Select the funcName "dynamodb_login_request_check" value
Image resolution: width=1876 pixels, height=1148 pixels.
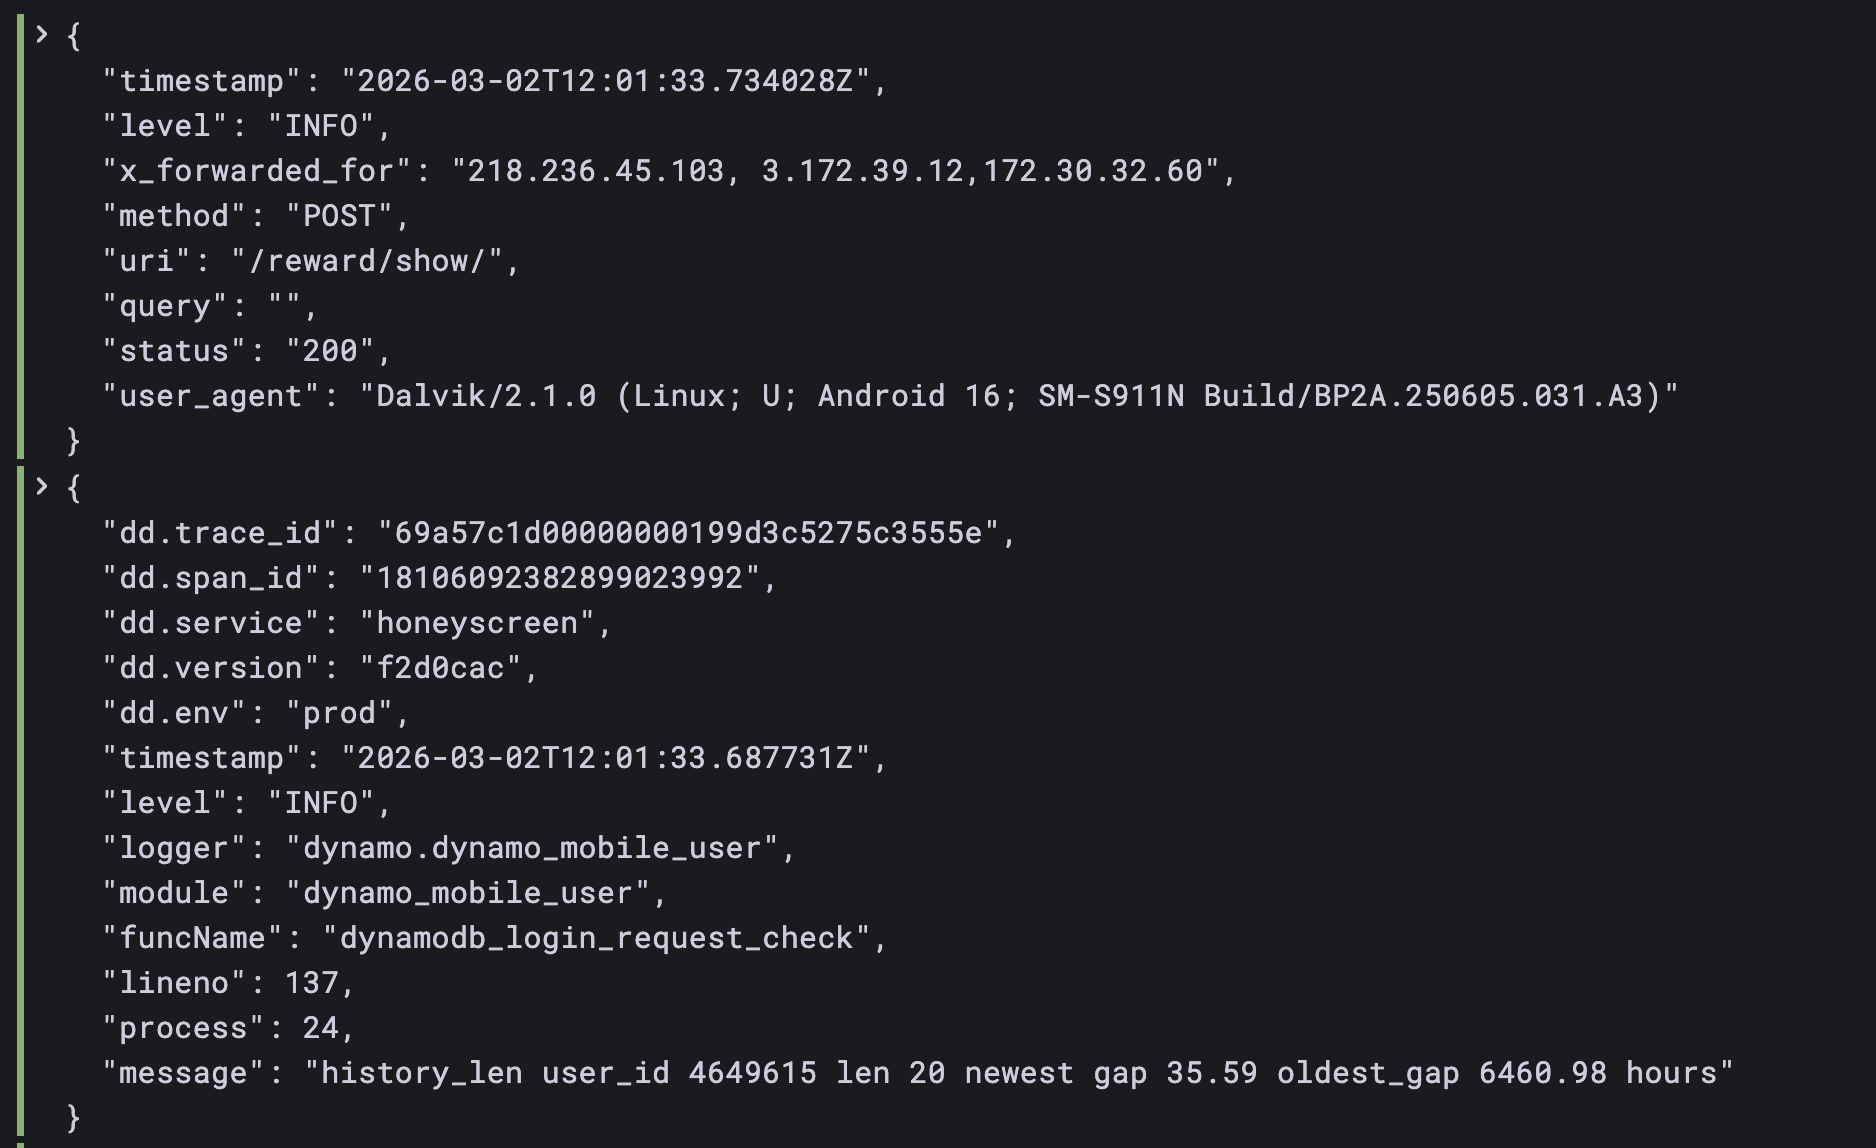(x=597, y=938)
